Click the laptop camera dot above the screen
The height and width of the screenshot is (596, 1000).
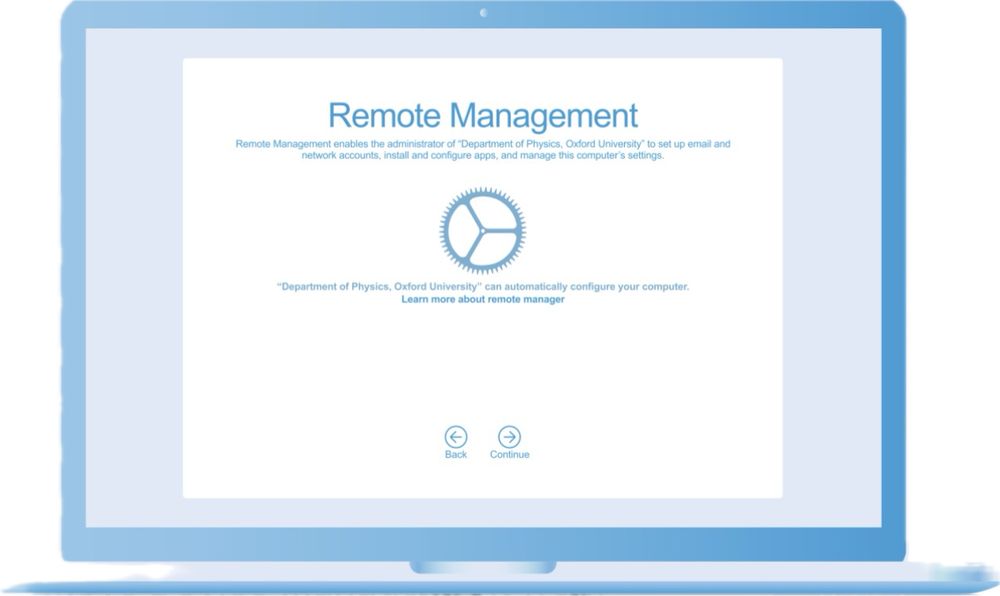tap(483, 13)
